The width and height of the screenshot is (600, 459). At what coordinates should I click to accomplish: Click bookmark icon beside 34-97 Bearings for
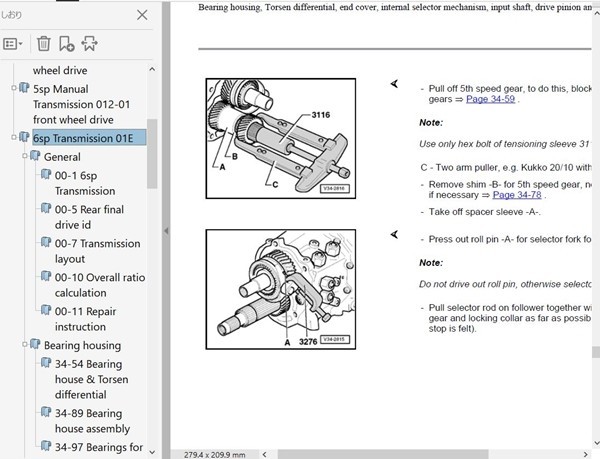tap(46, 446)
